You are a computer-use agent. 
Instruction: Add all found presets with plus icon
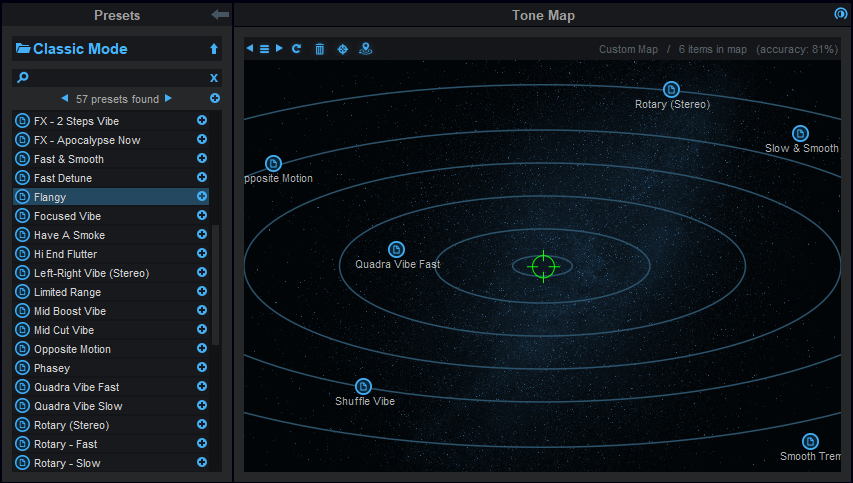click(215, 99)
